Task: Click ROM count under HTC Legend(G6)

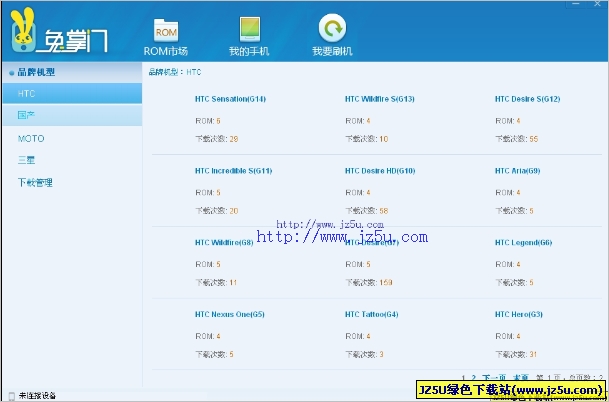Action: [x=518, y=265]
